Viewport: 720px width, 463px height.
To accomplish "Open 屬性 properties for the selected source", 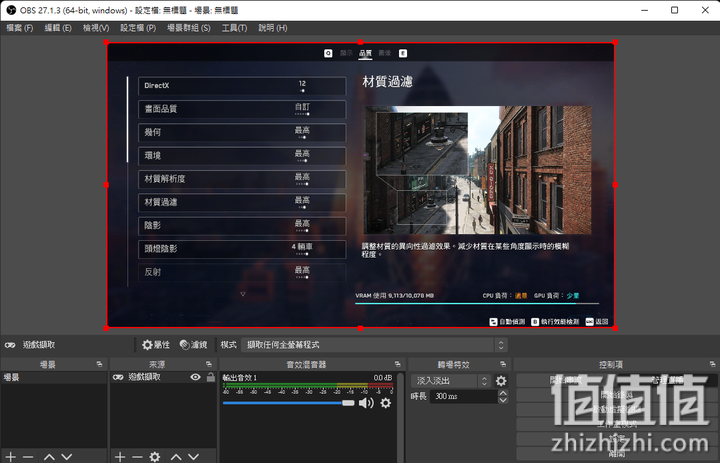I will coord(156,344).
